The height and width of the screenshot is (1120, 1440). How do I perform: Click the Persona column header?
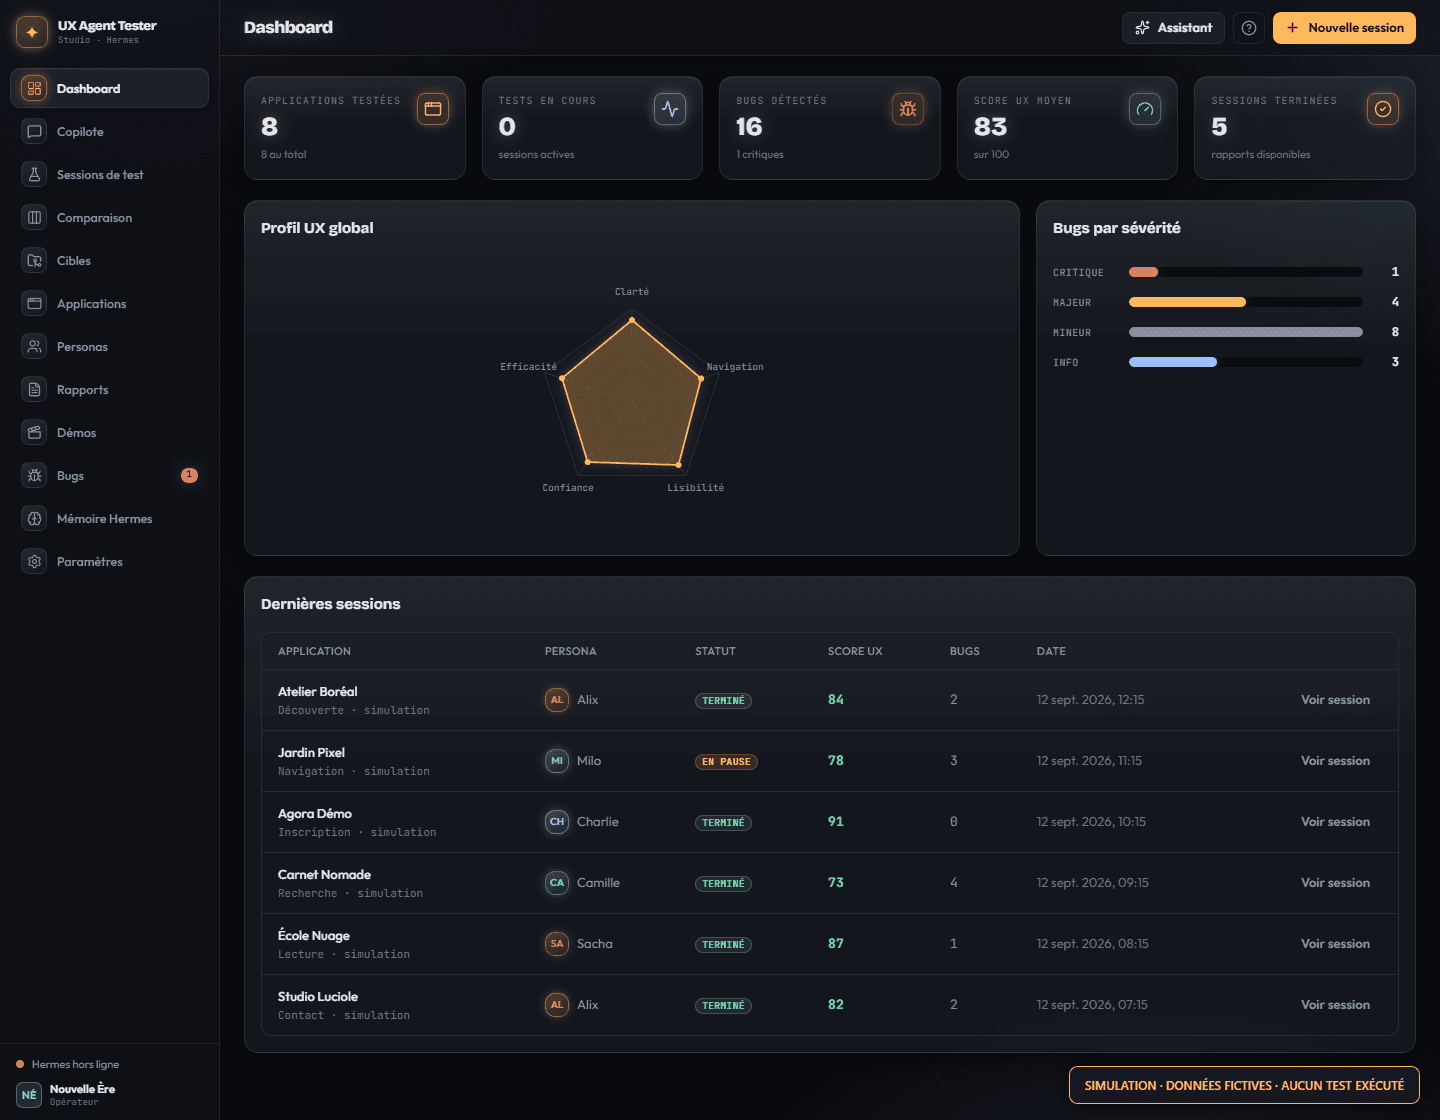pos(570,651)
